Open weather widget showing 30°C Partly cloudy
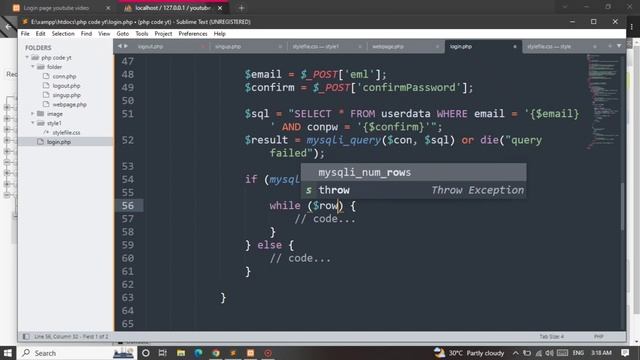Viewport: 640px width, 360px height. [x=469, y=353]
